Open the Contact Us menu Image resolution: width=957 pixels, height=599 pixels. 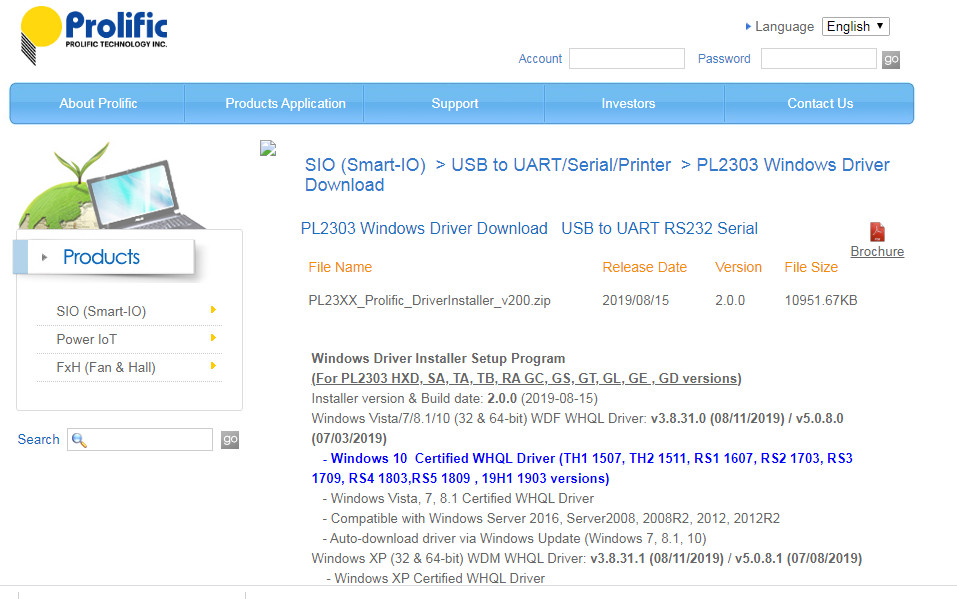820,103
